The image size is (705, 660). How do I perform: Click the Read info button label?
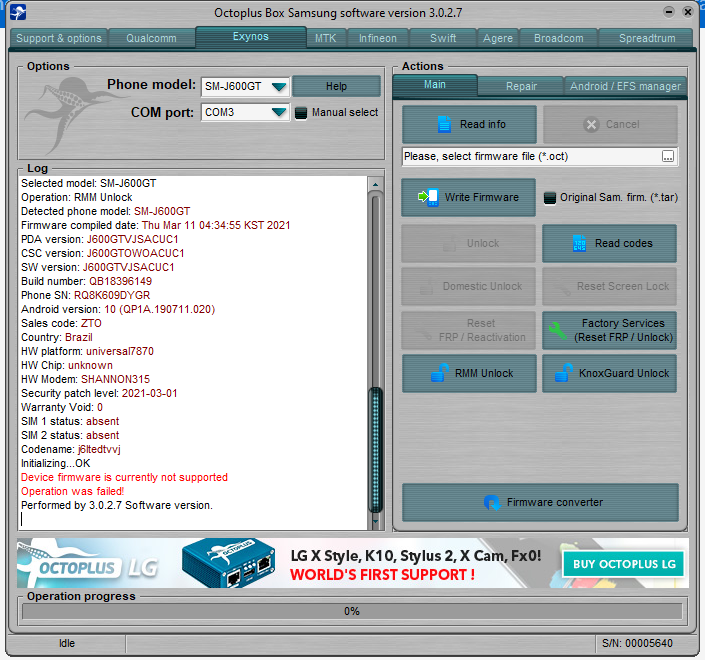(482, 125)
